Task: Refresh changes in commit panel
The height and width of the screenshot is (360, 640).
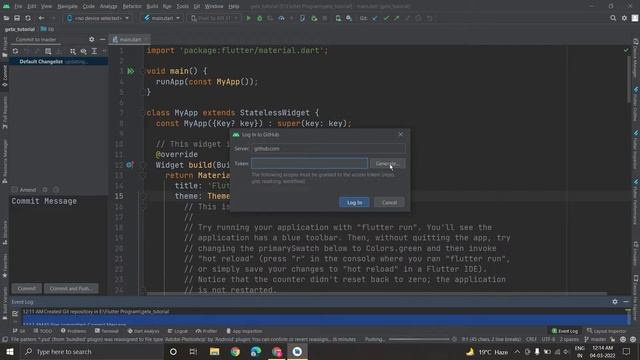Action: (15, 51)
